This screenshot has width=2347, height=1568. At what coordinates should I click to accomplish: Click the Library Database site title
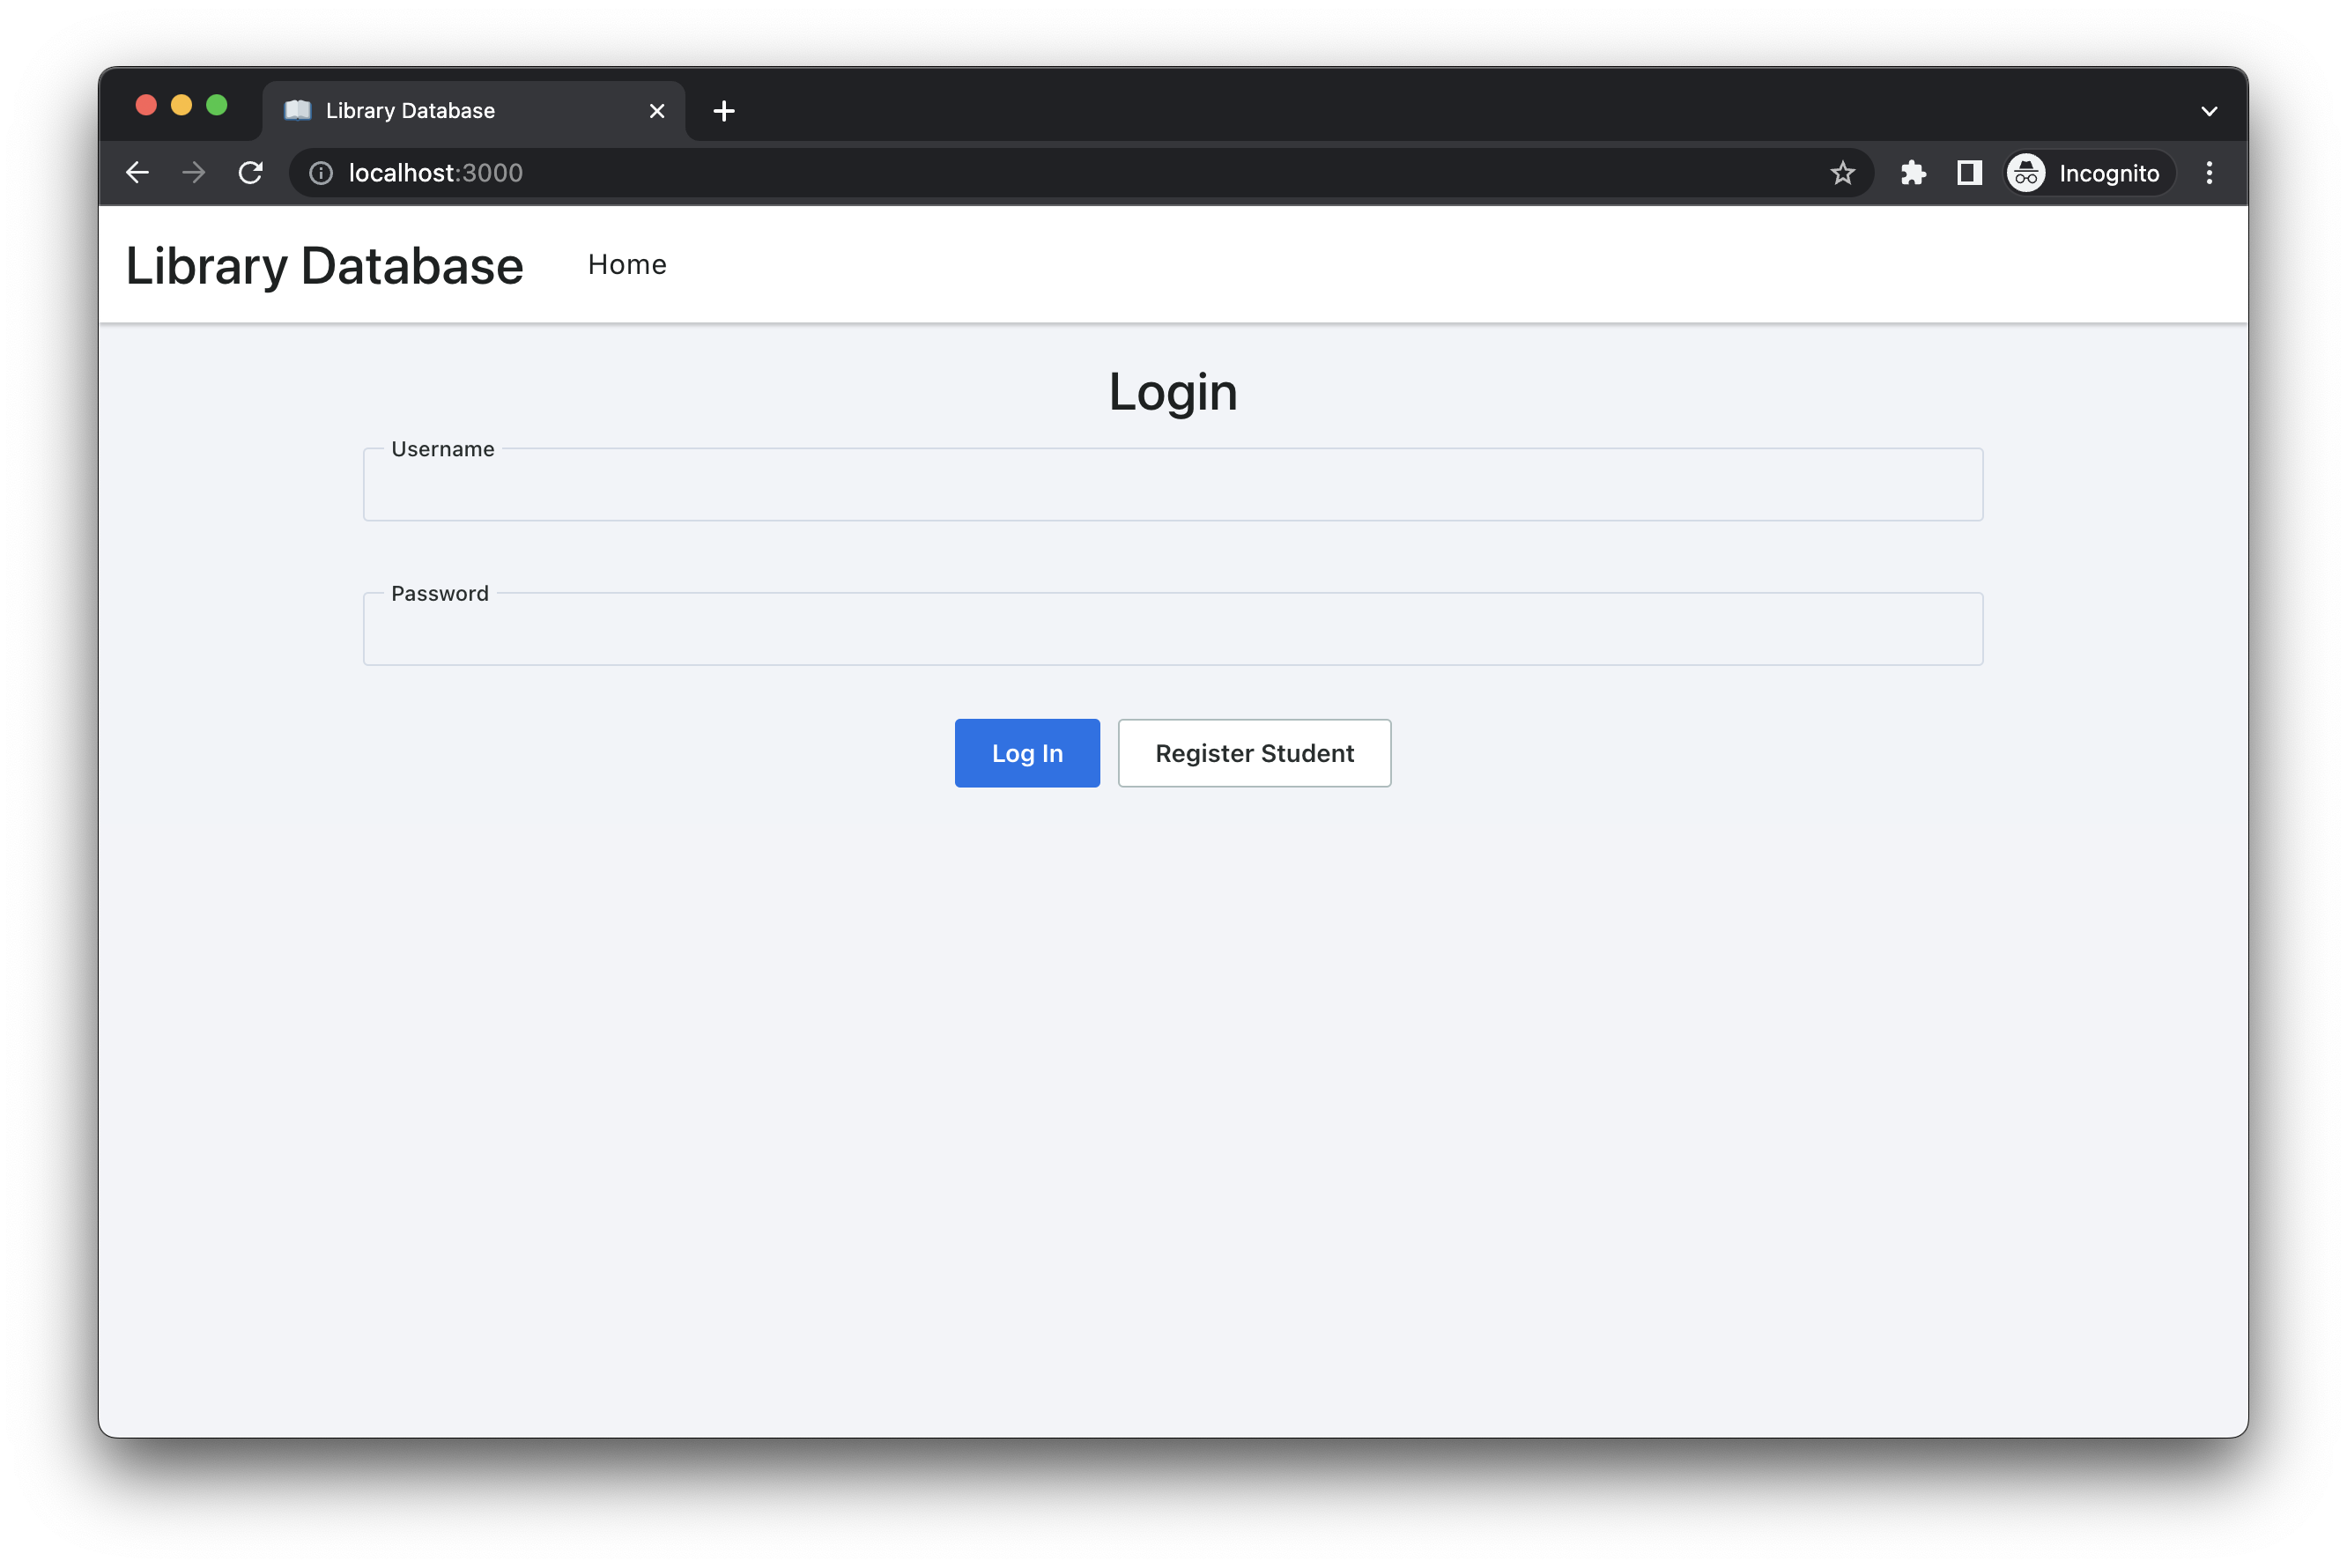[324, 266]
